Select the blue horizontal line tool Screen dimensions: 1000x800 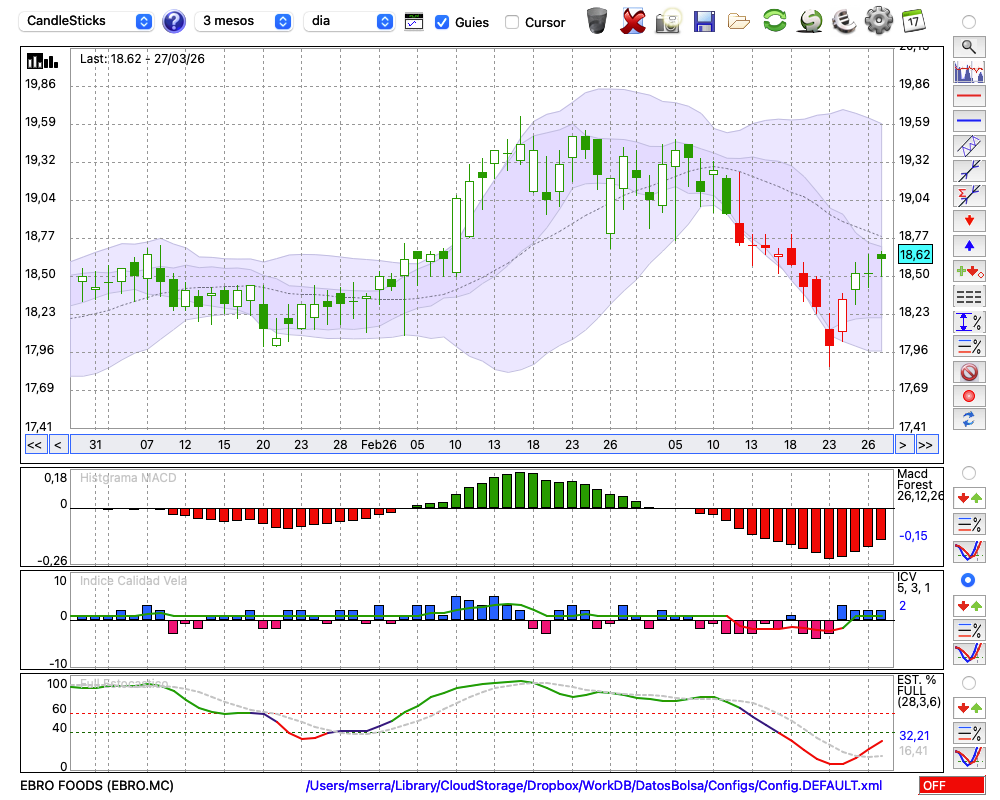pyautogui.click(x=968, y=121)
